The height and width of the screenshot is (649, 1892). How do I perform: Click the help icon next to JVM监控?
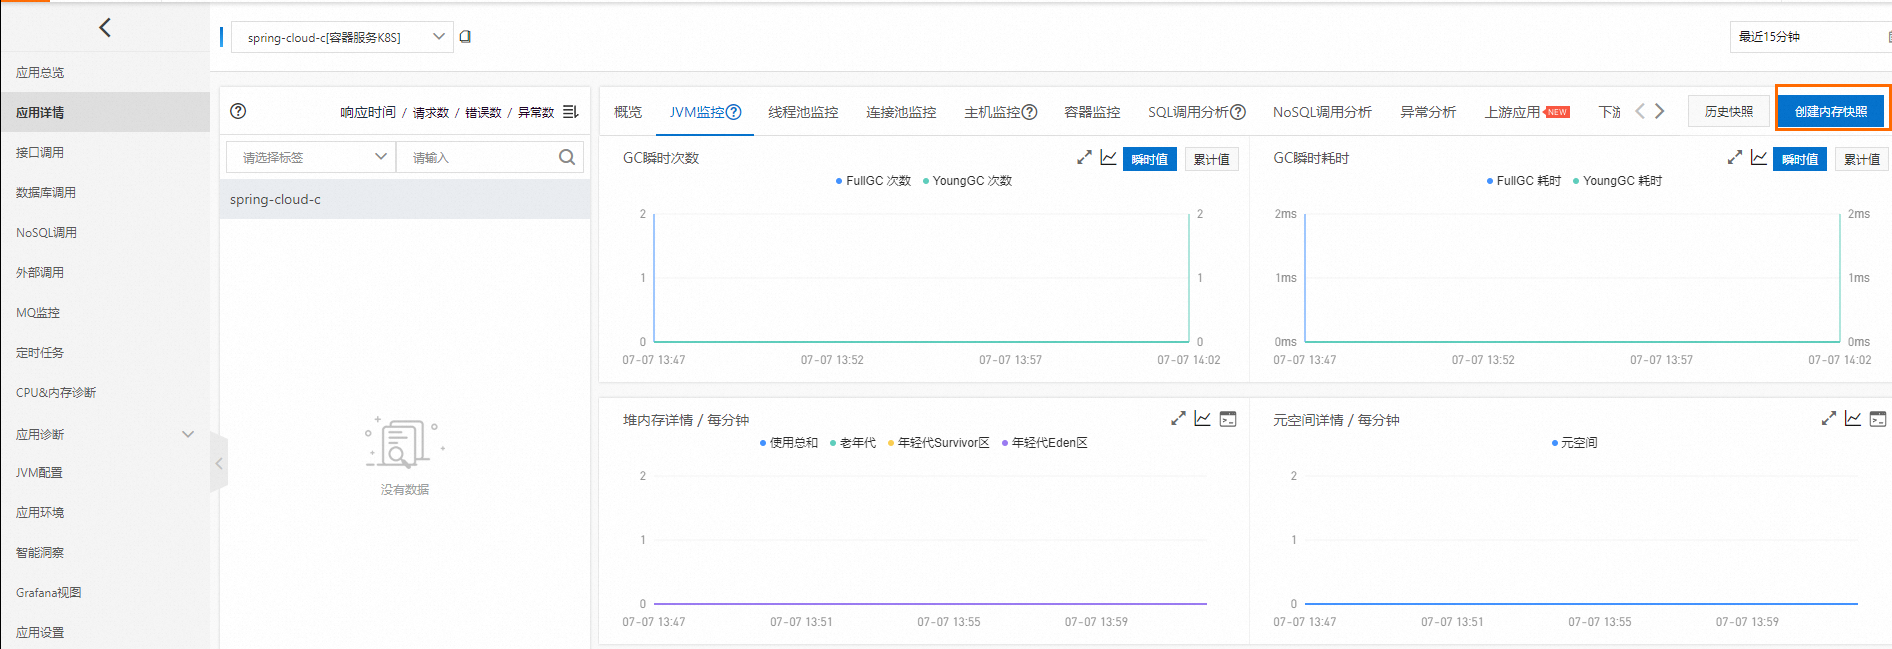[733, 112]
